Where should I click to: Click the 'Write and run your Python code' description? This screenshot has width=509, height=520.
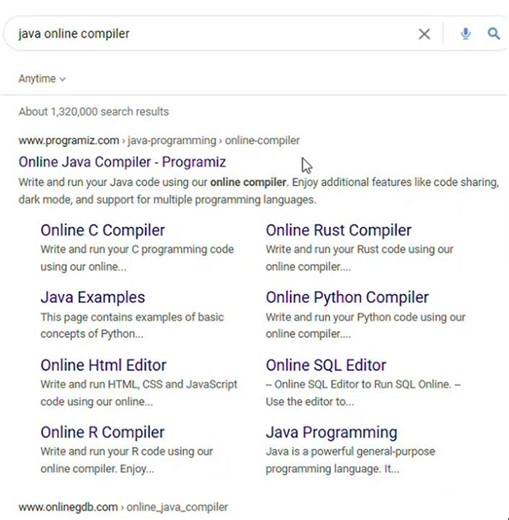pos(365,325)
